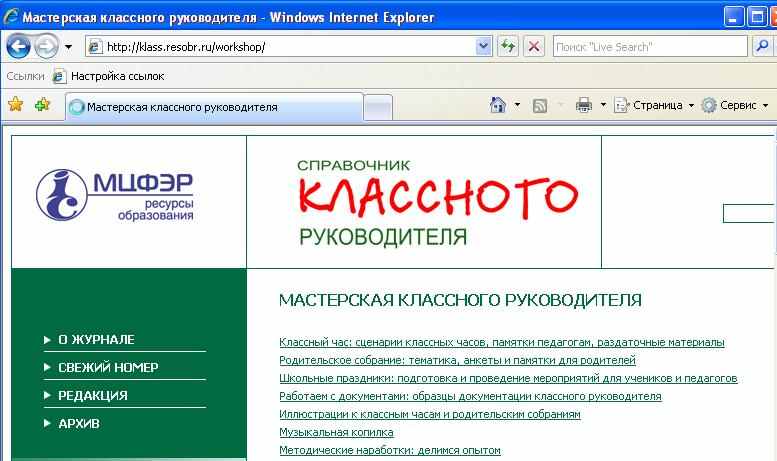Open Favorites Center star icon
This screenshot has height=461, width=777.
[15, 104]
